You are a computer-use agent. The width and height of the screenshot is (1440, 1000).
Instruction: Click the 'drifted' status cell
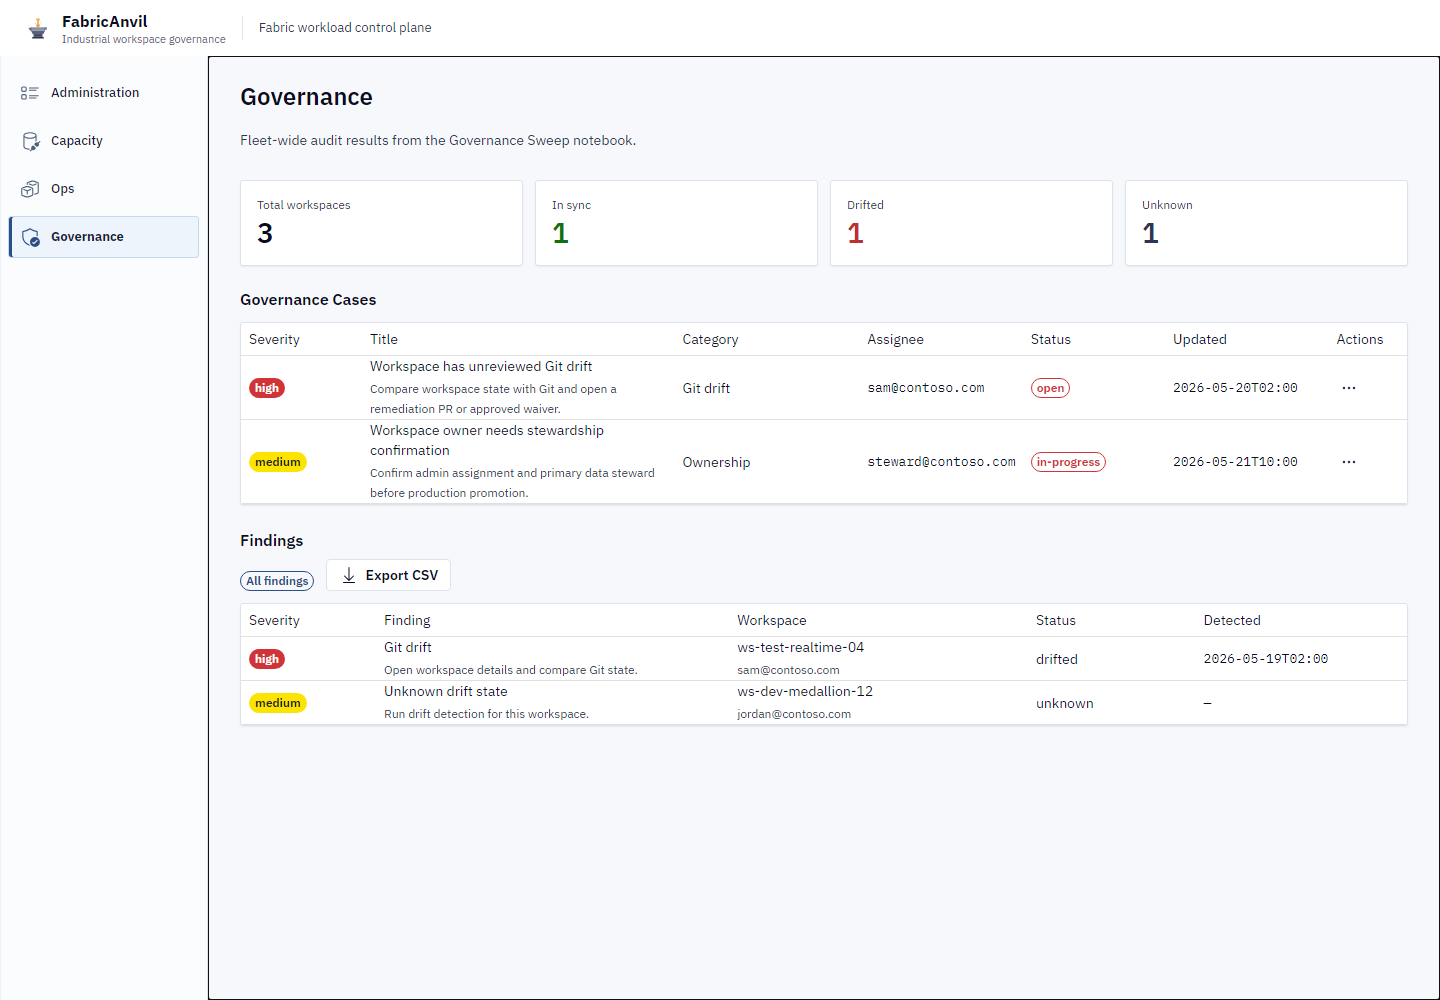coord(1057,659)
